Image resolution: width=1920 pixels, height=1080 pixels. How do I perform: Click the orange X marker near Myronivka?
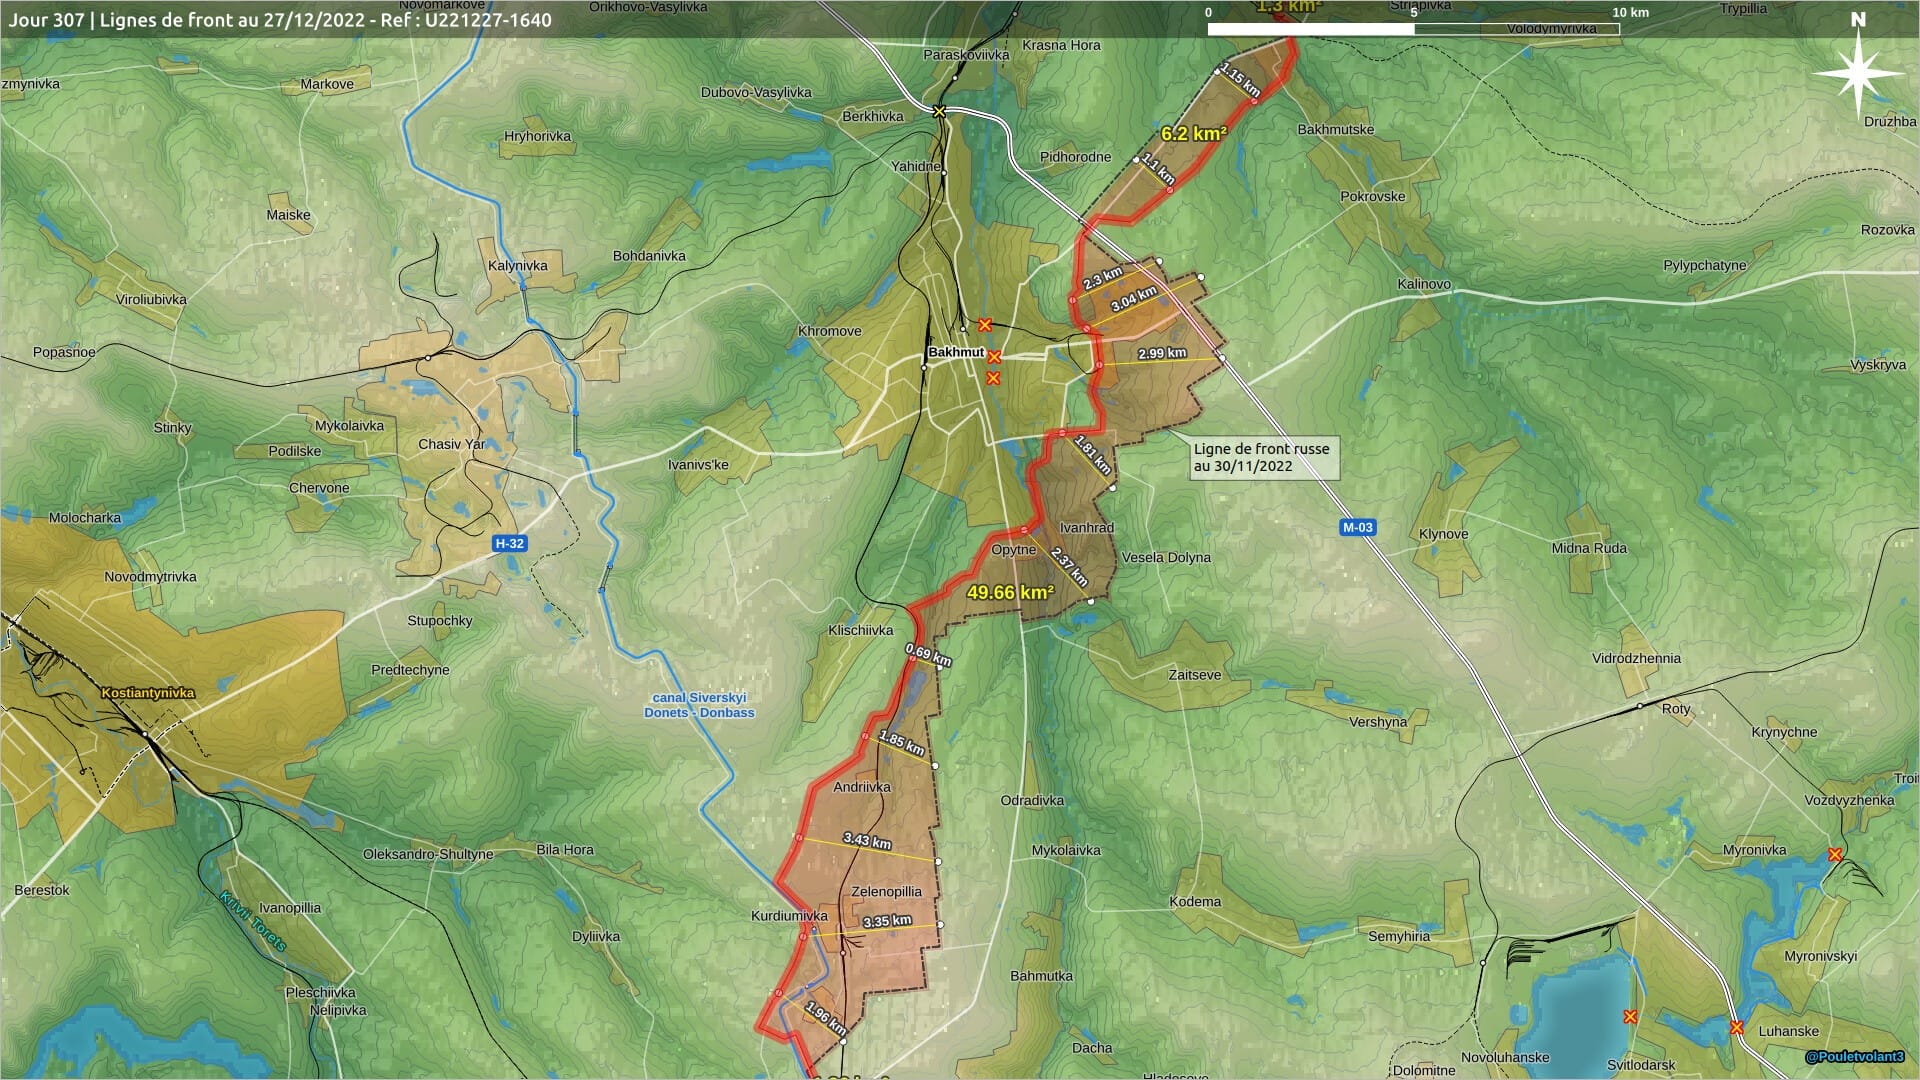[x=1835, y=855]
